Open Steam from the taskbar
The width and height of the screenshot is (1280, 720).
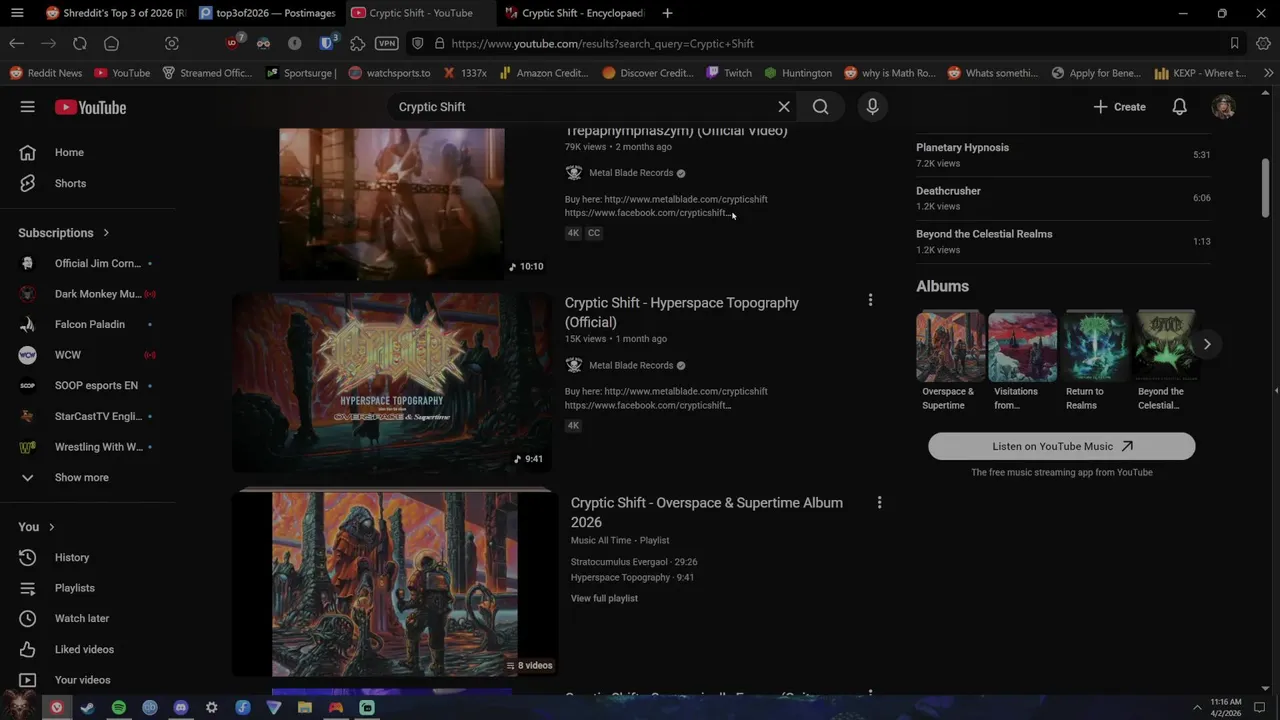(88, 708)
